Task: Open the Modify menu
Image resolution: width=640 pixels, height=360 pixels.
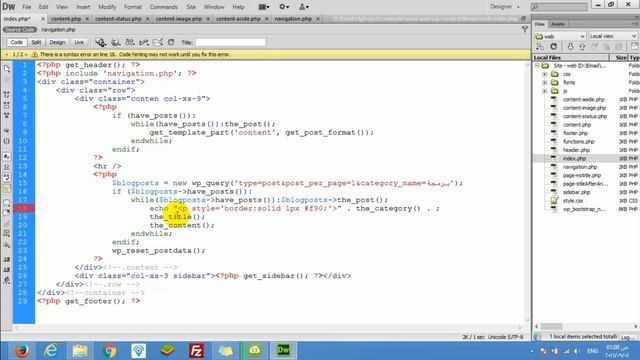Action: [x=107, y=7]
